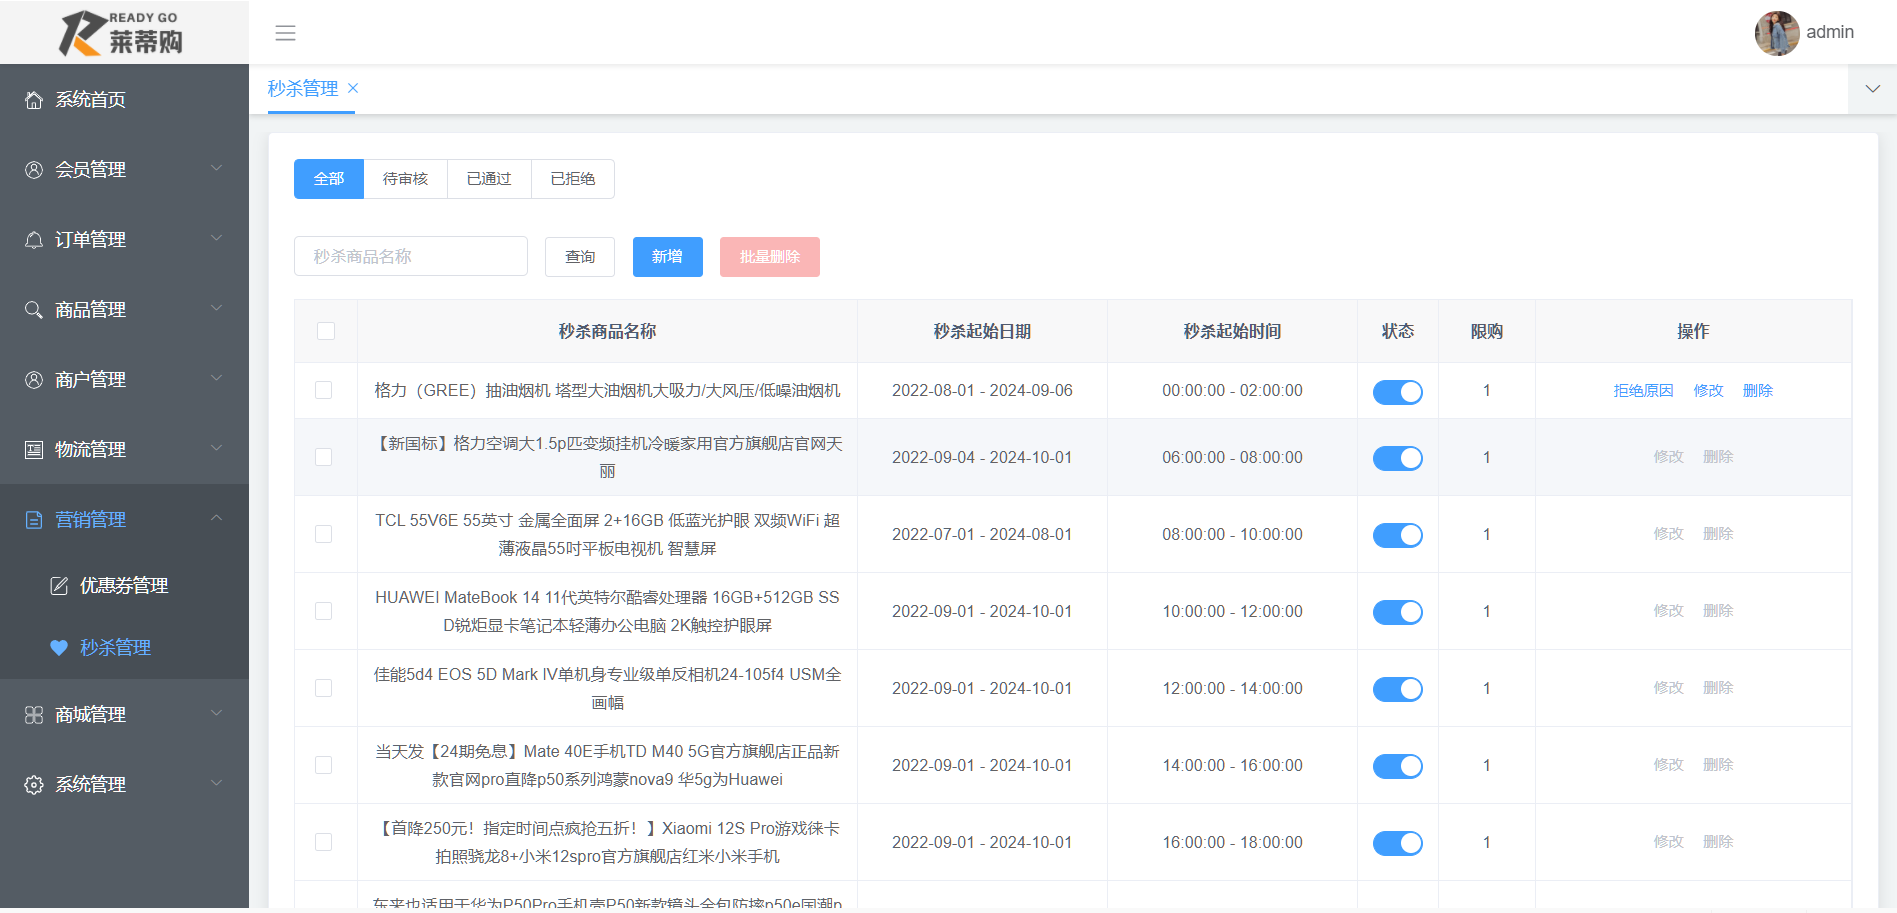Viewport: 1897px width, 913px height.
Task: Click 修改 for 佳能5d4 EOS row
Action: (x=1668, y=688)
